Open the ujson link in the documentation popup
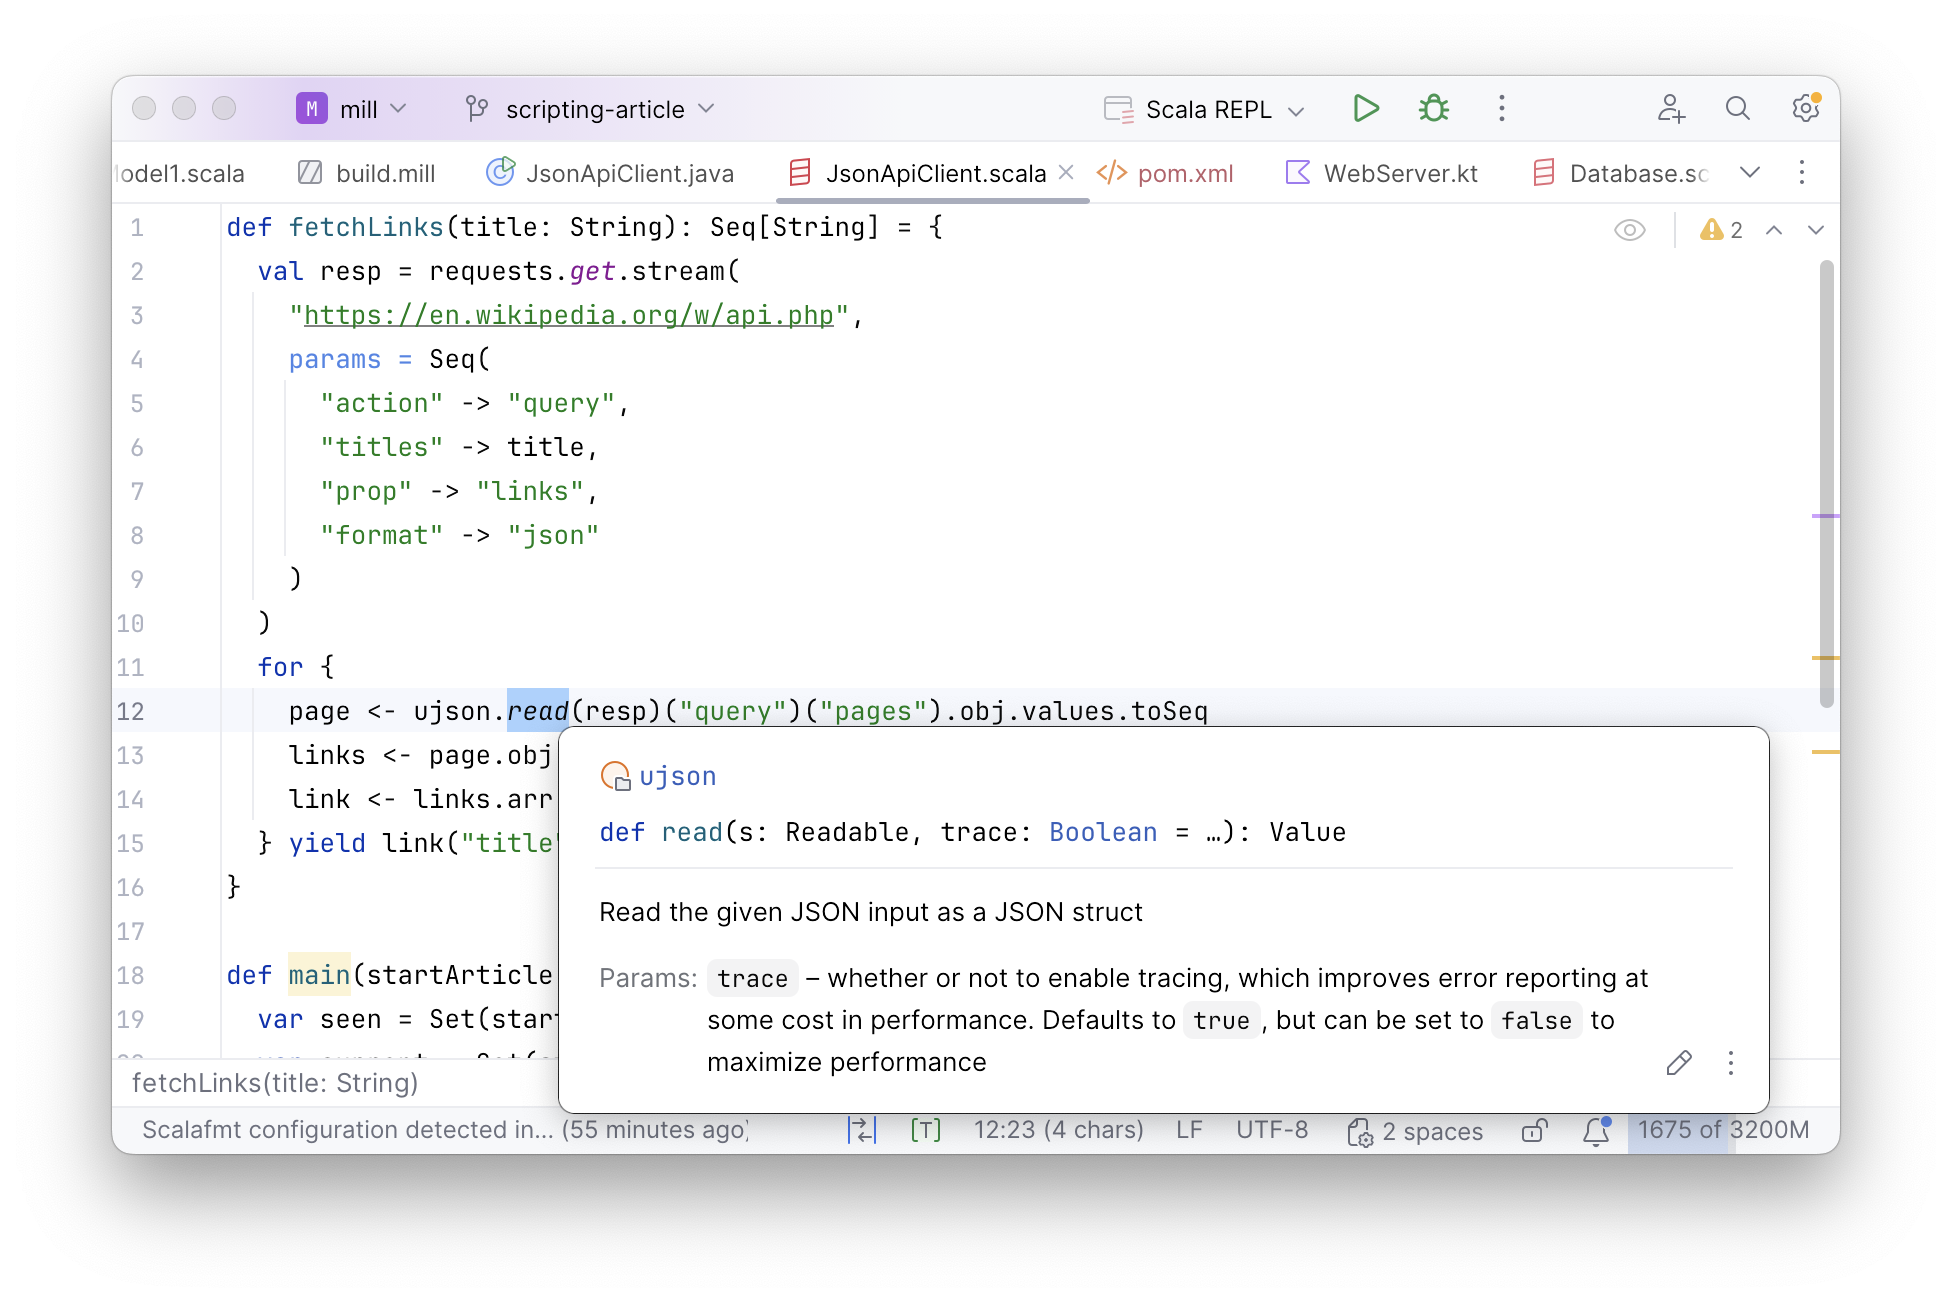1952x1302 pixels. pyautogui.click(x=677, y=775)
